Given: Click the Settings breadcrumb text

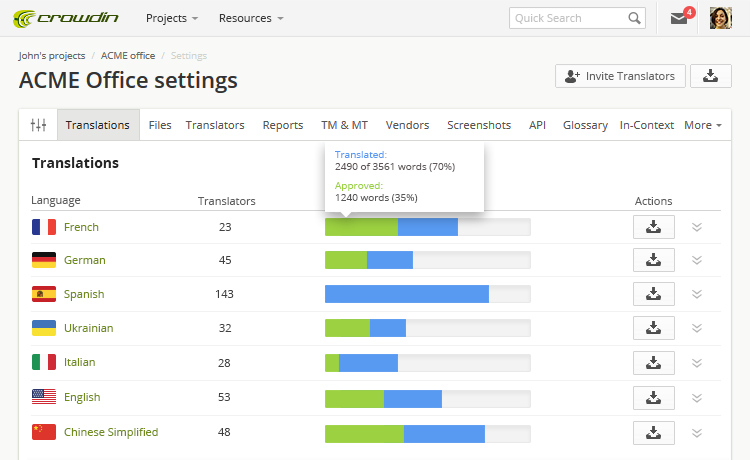Looking at the screenshot, I should tap(189, 55).
